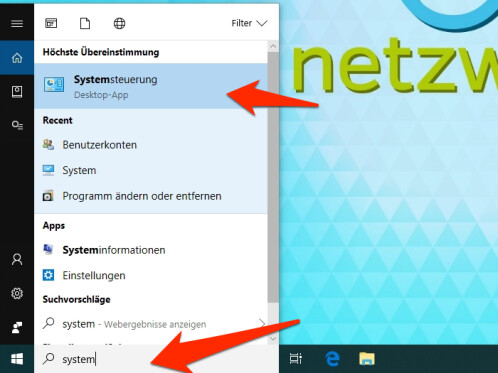The width and height of the screenshot is (498, 373).
Task: Click the Suchvorschläge section heading
Action: [76, 299]
